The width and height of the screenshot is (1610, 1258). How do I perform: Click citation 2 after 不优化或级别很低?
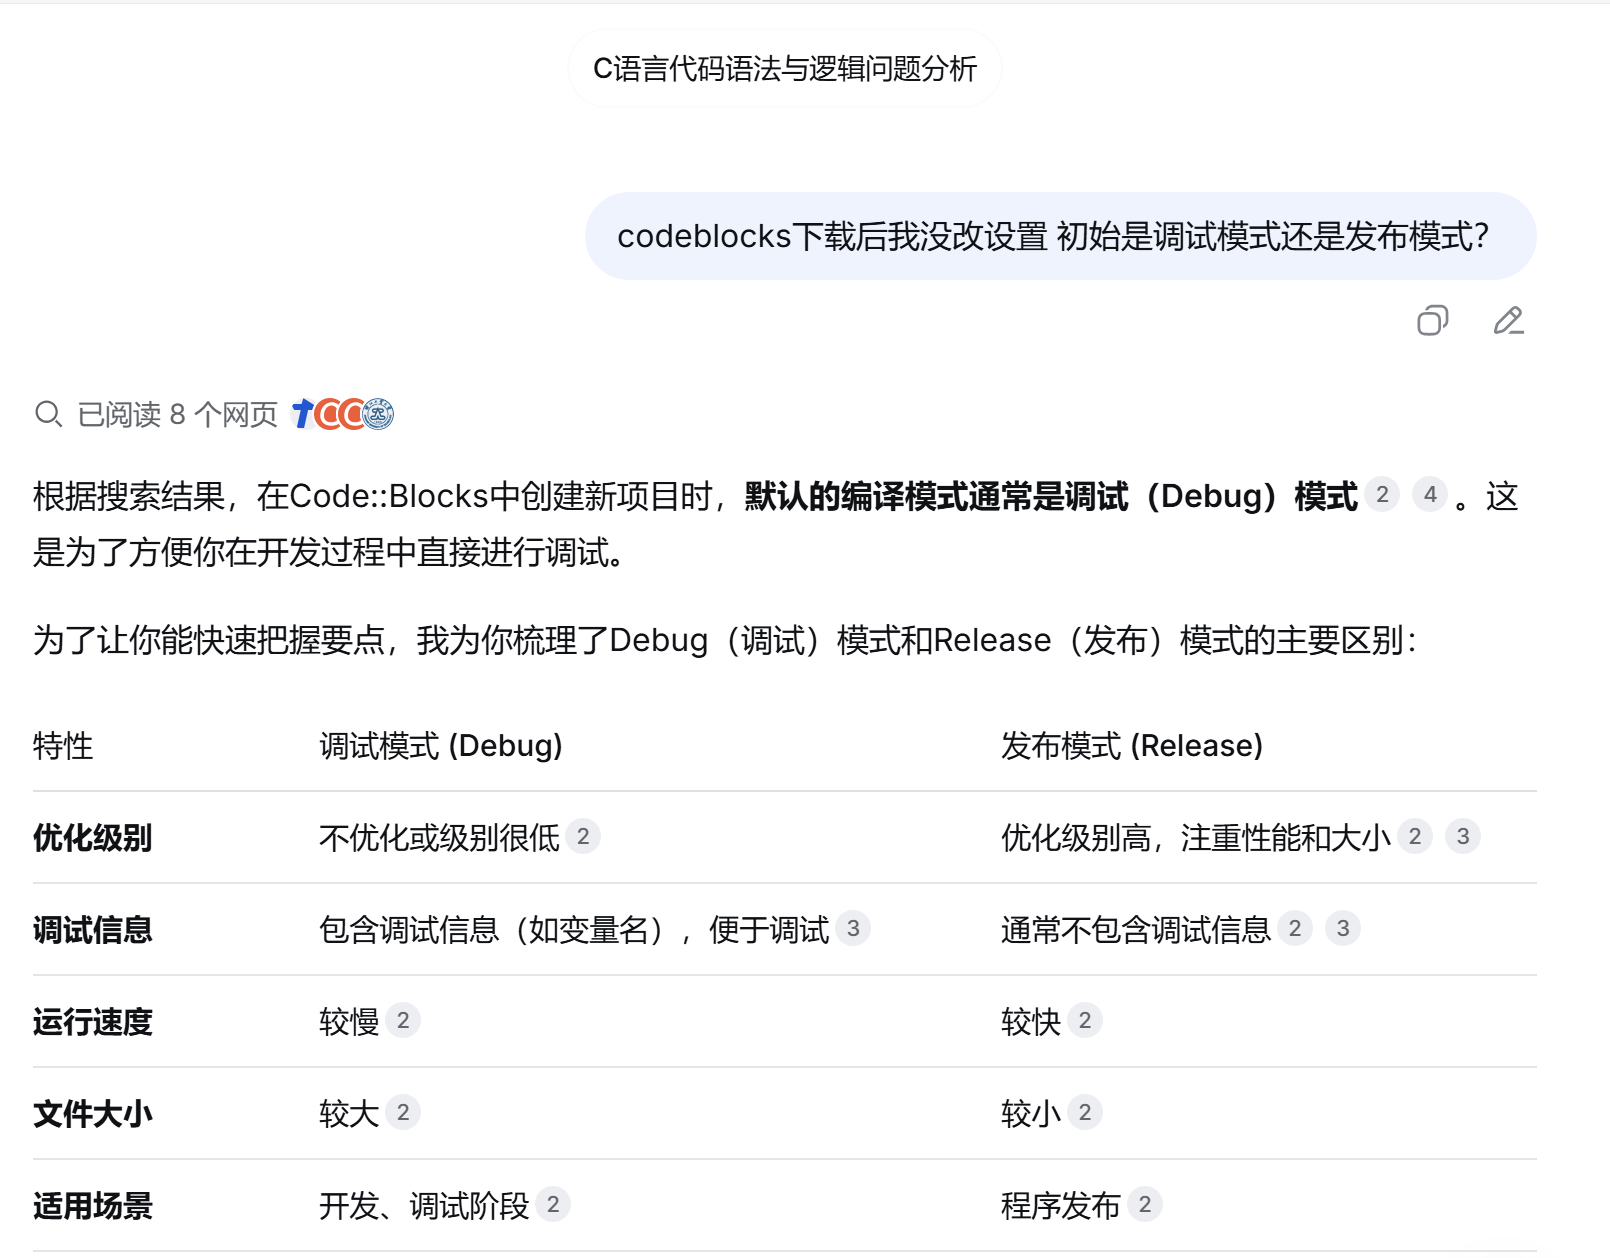click(x=585, y=836)
